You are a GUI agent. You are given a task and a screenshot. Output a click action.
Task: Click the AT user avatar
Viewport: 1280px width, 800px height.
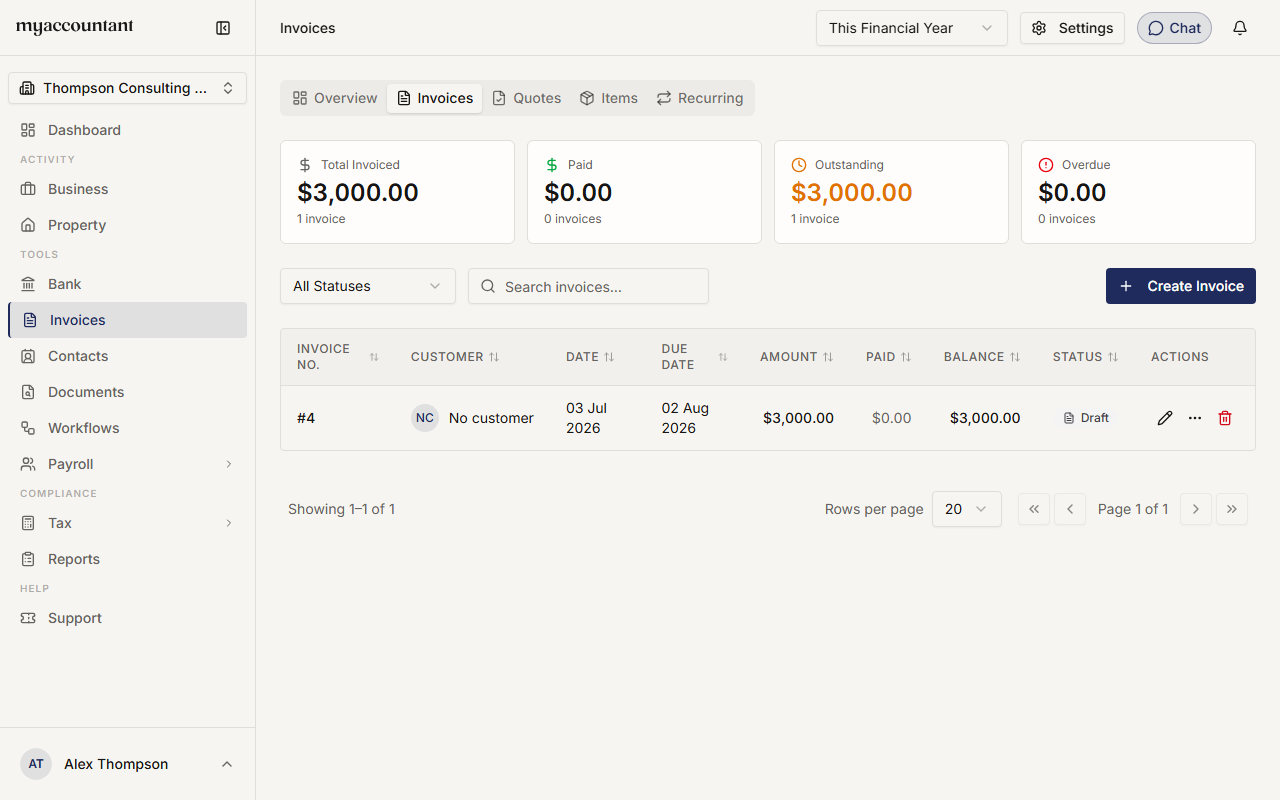(x=36, y=764)
